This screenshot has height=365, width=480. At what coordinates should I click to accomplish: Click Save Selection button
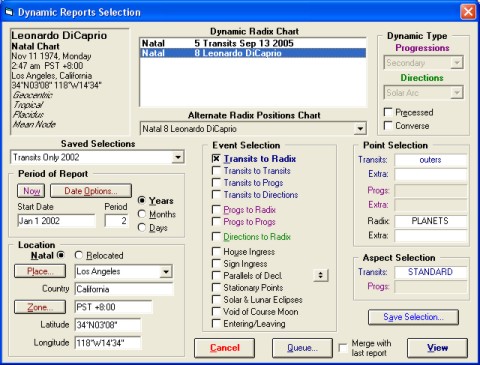click(413, 317)
